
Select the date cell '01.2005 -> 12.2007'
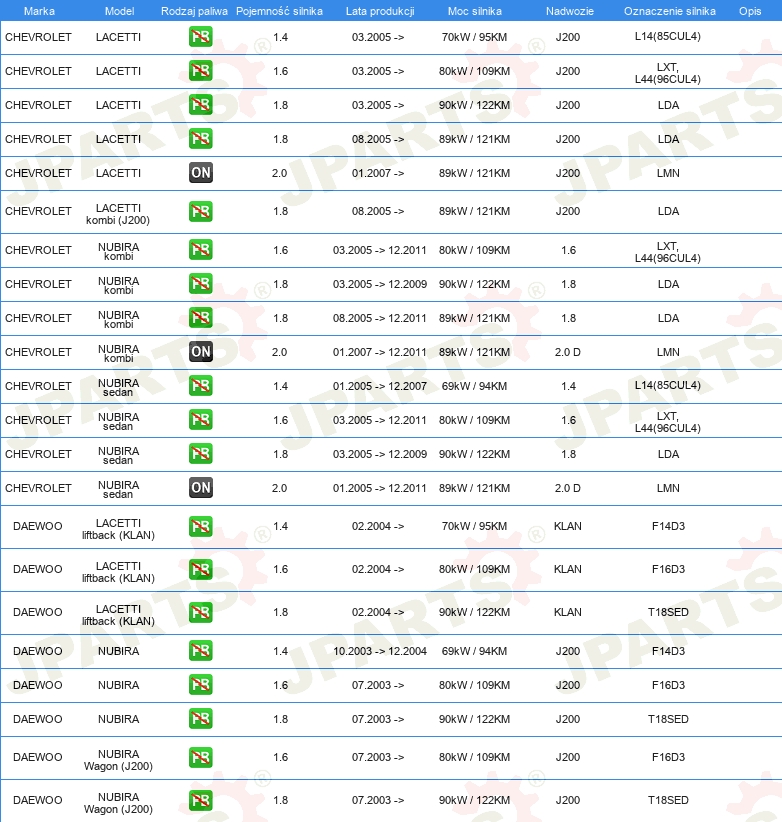click(x=380, y=386)
